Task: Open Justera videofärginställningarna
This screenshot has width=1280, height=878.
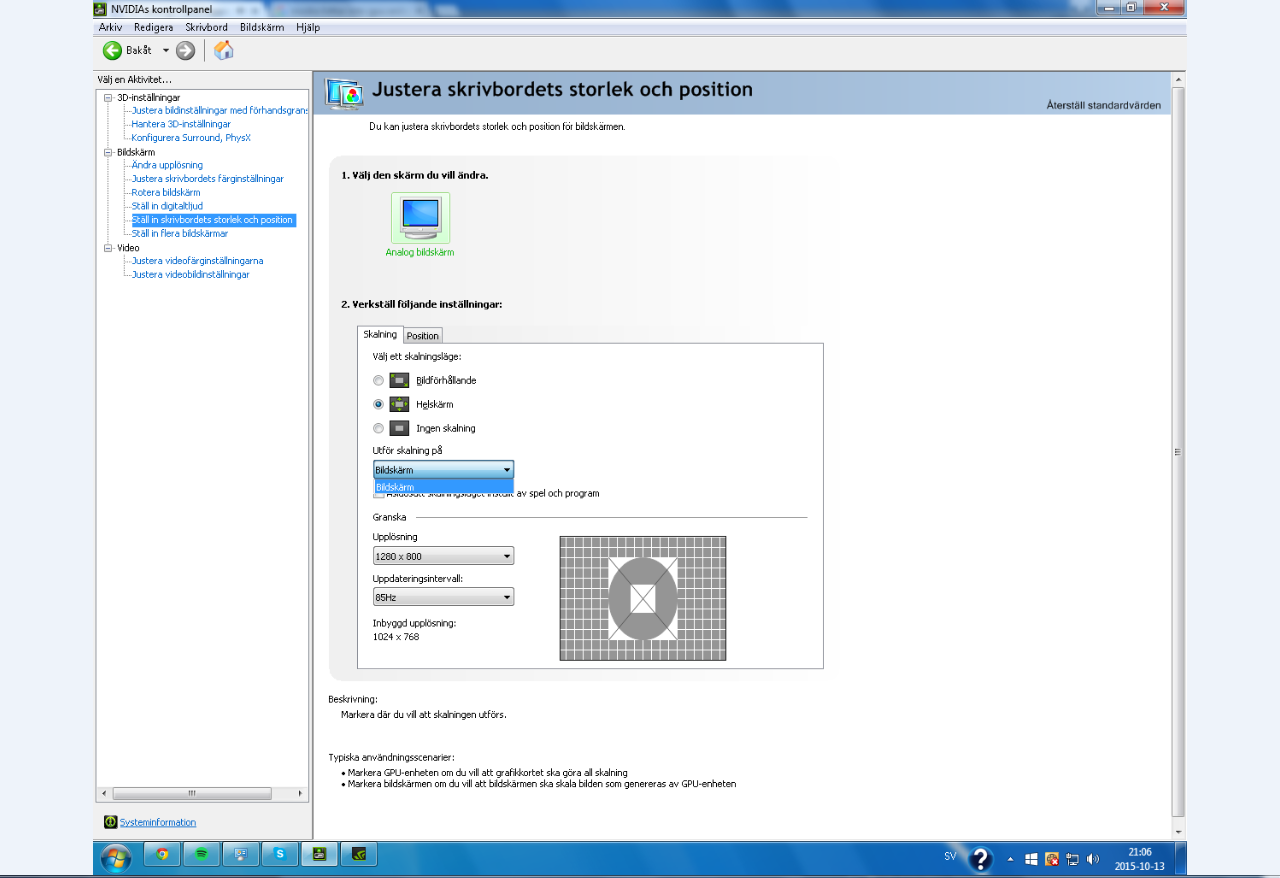Action: (x=198, y=261)
